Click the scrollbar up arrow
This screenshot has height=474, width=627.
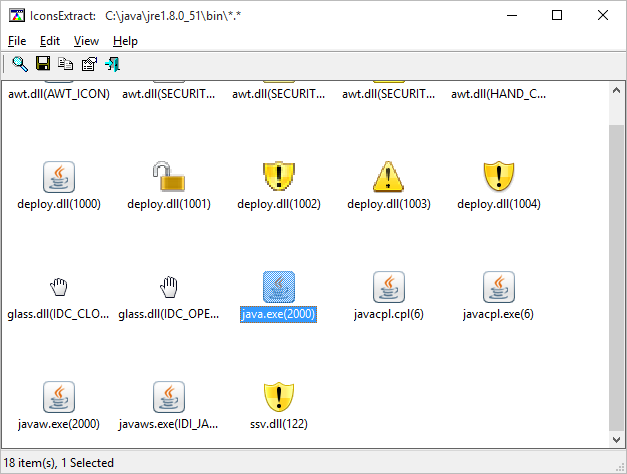pos(616,91)
